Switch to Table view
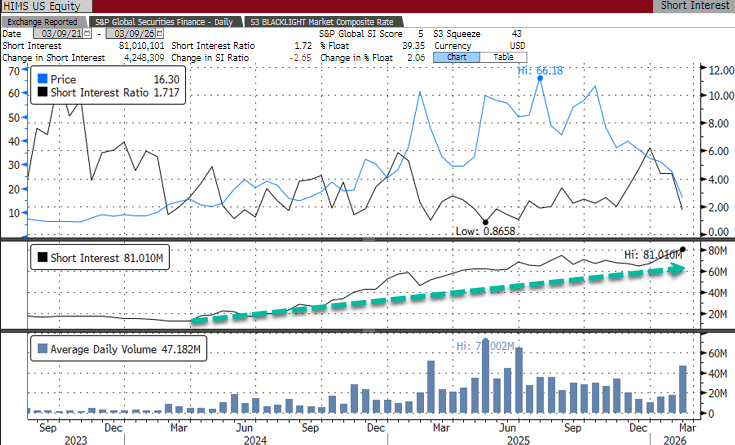 (x=503, y=56)
